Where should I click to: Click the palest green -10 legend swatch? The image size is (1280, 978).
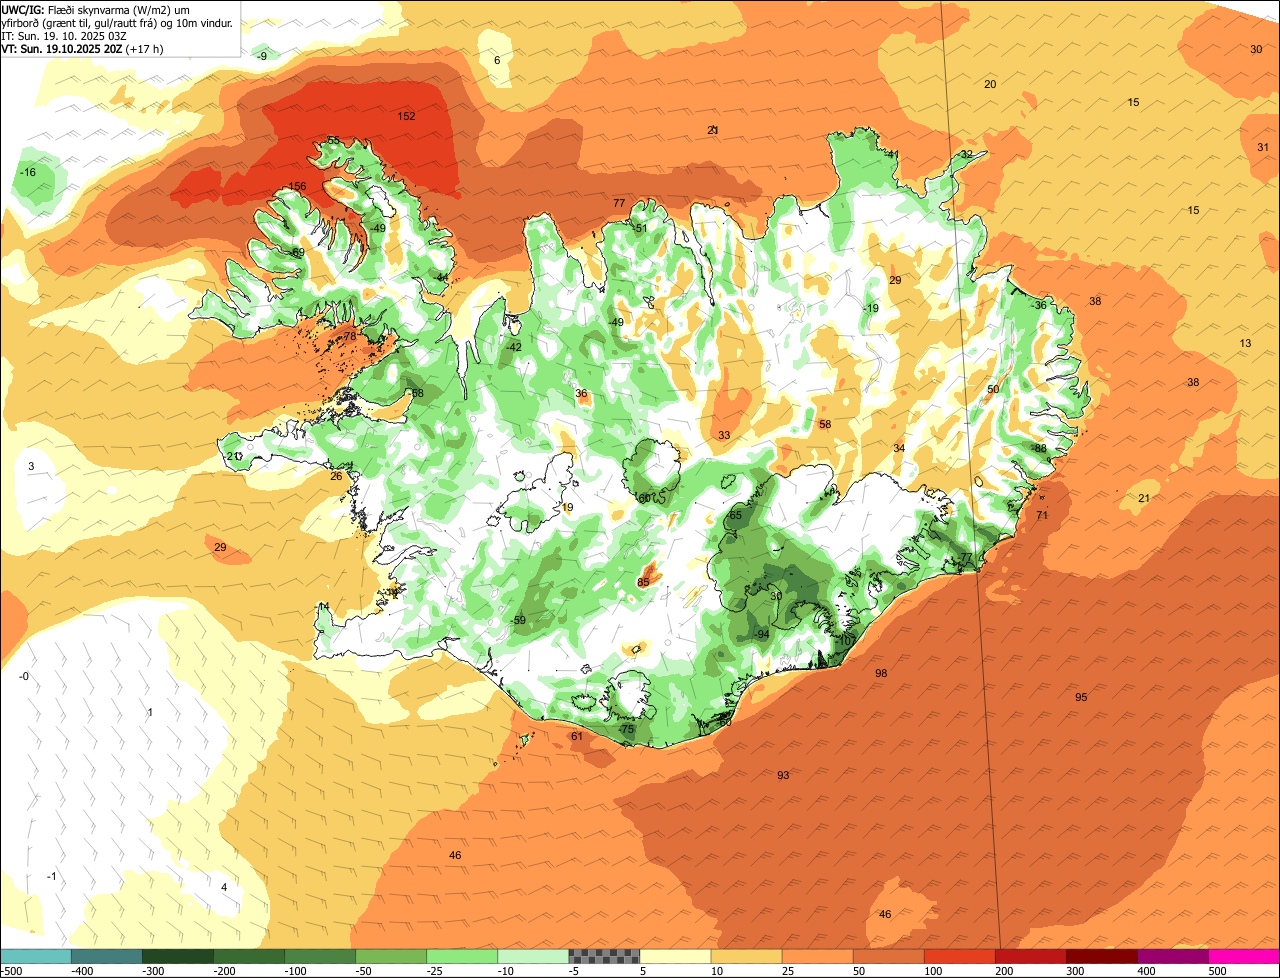[533, 956]
